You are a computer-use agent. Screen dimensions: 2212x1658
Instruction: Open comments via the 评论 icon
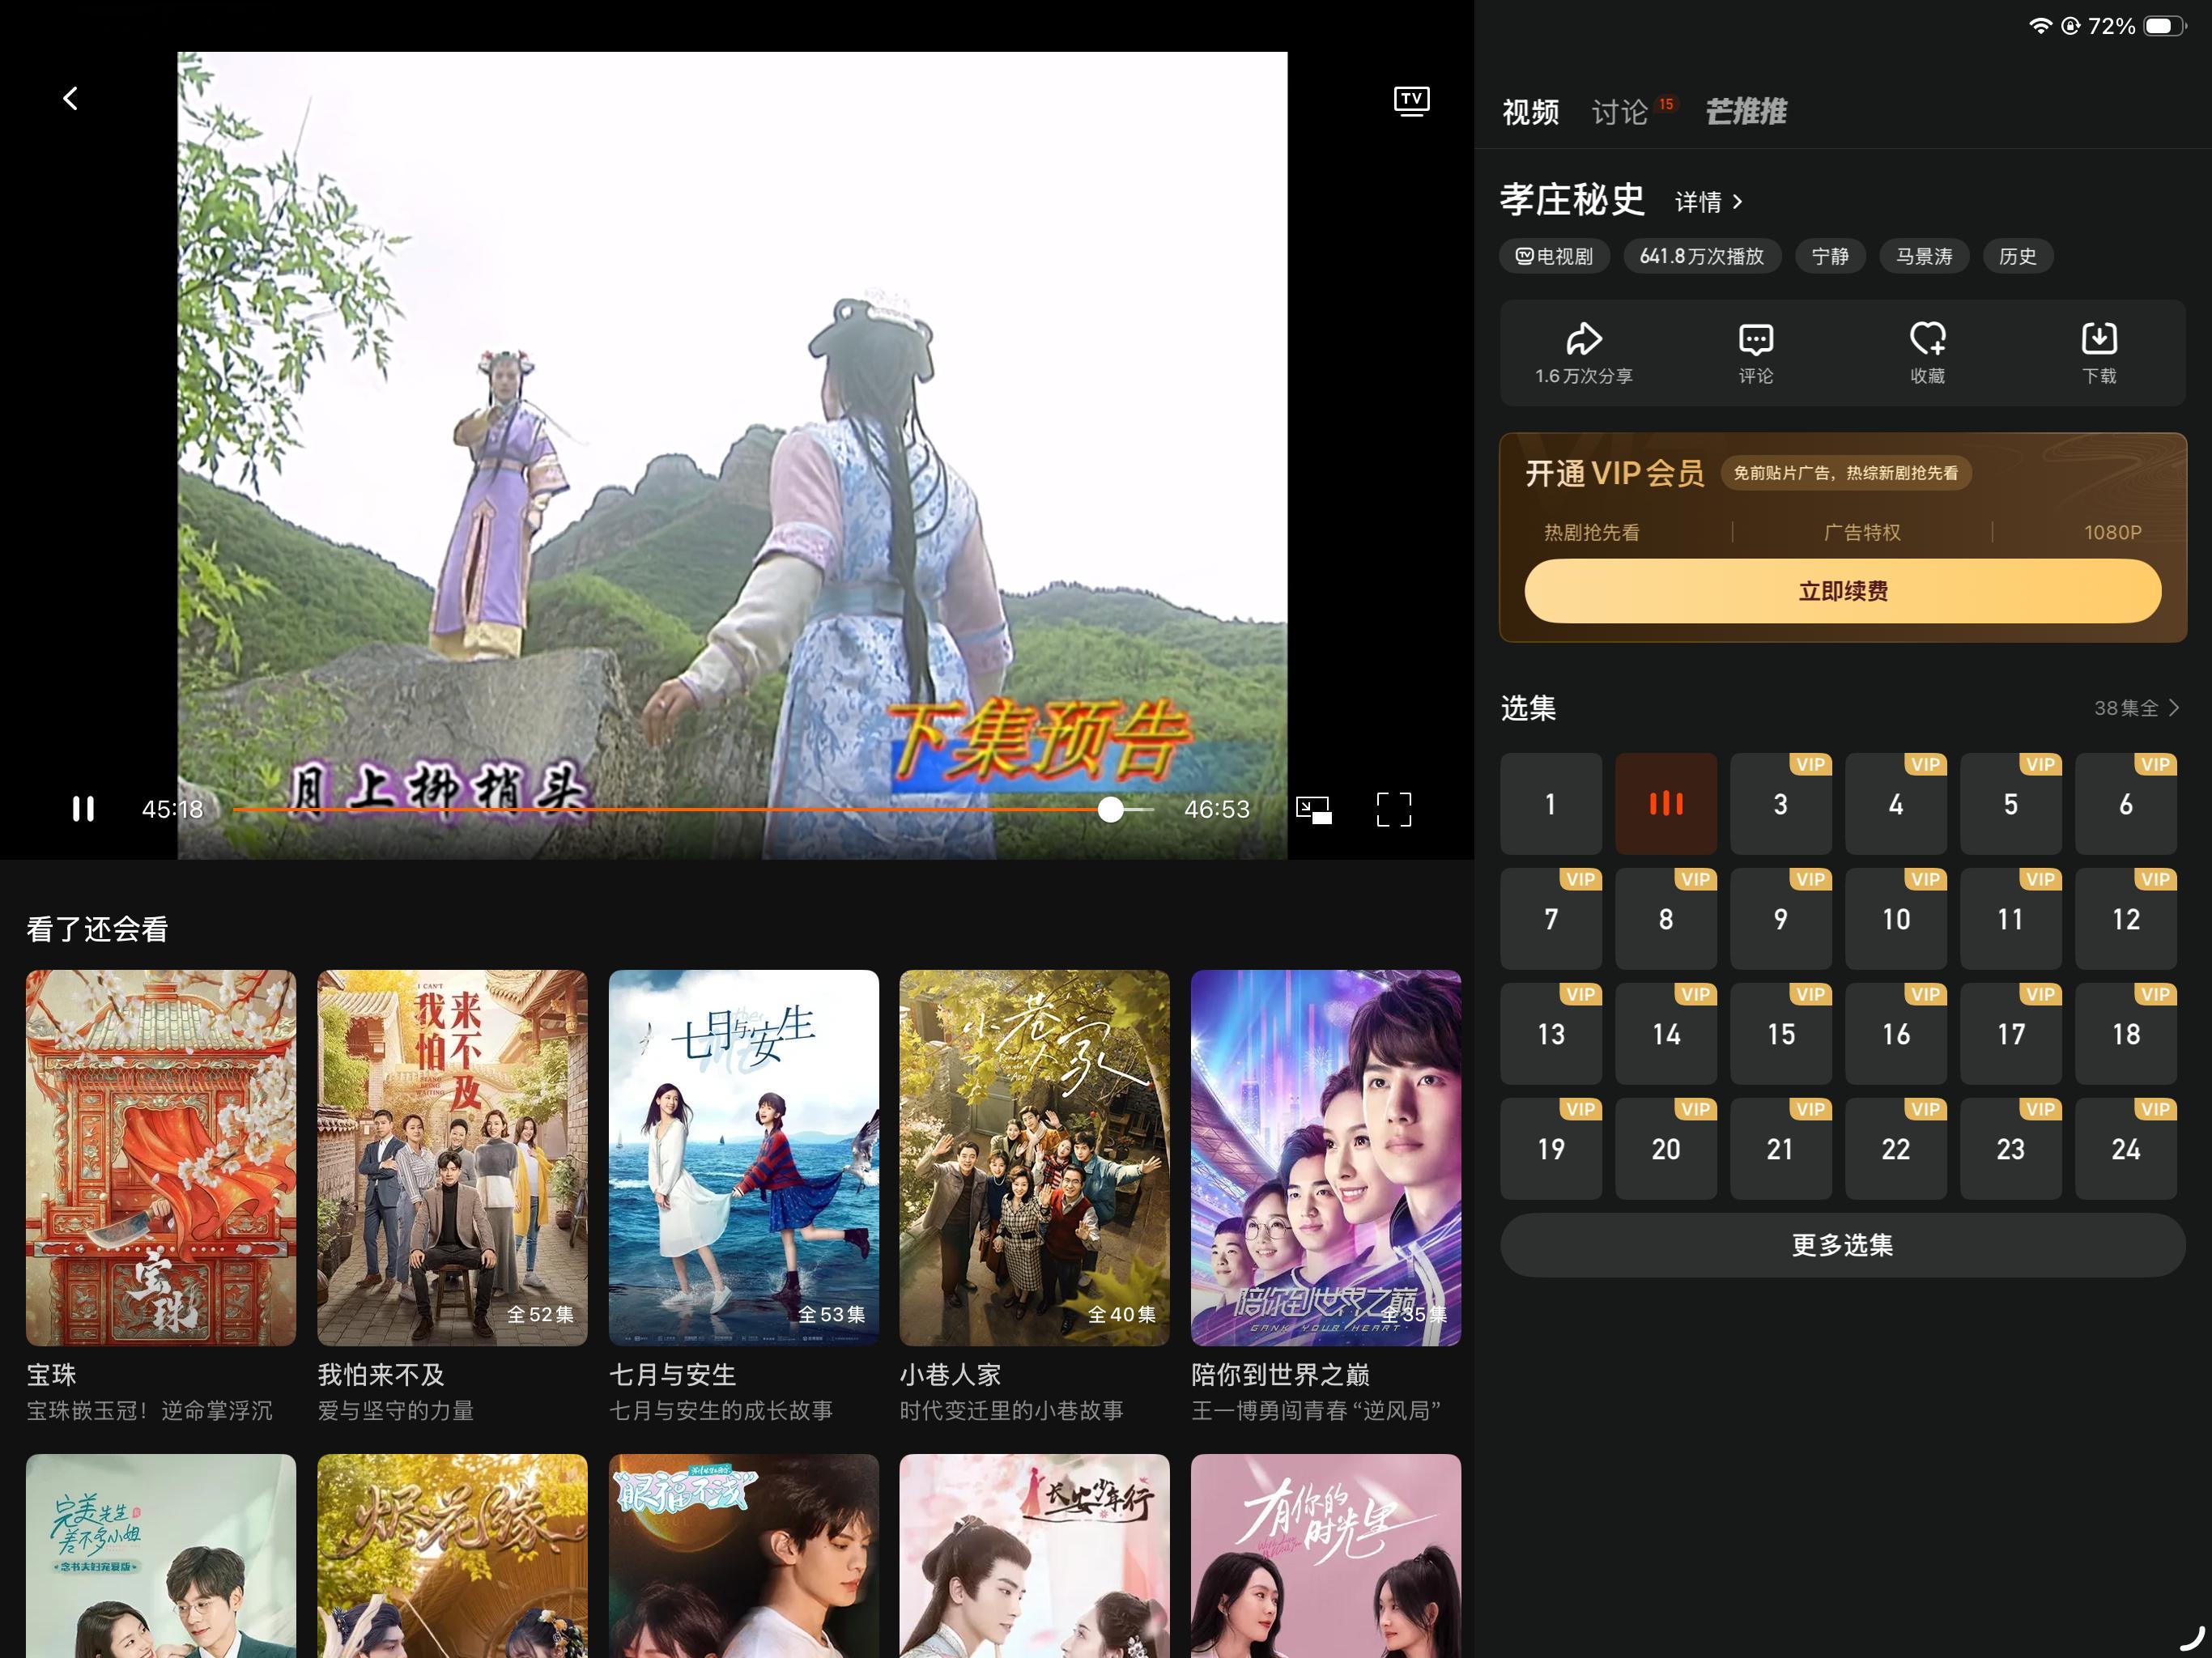point(1756,353)
